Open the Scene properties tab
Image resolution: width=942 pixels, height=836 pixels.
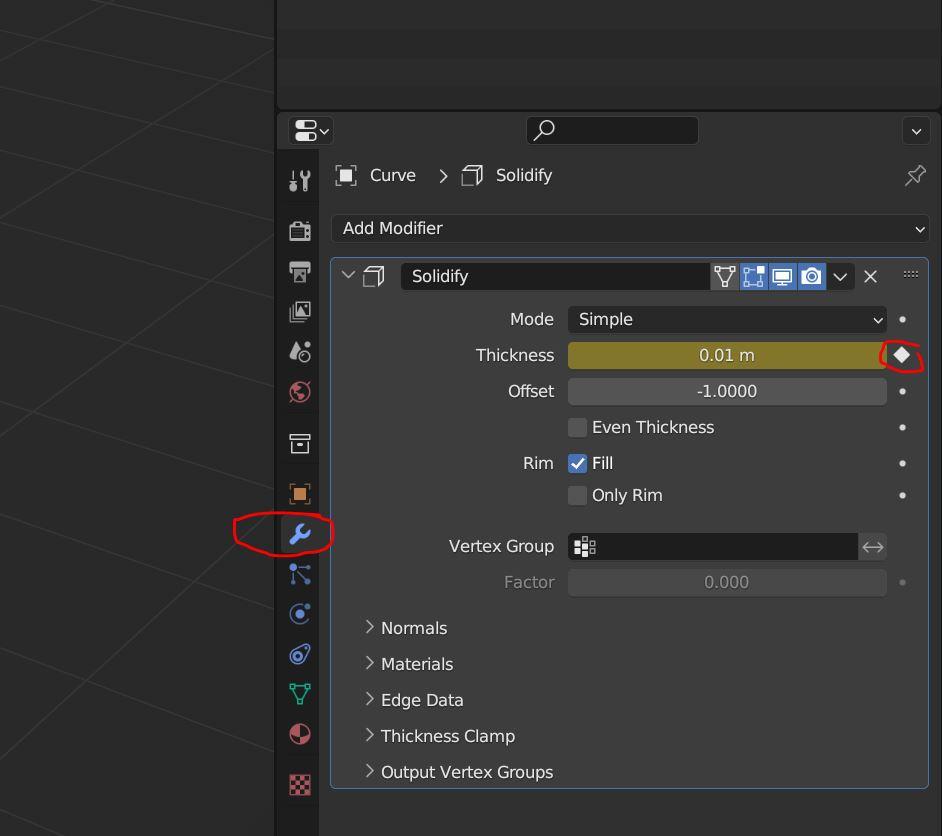tap(299, 352)
